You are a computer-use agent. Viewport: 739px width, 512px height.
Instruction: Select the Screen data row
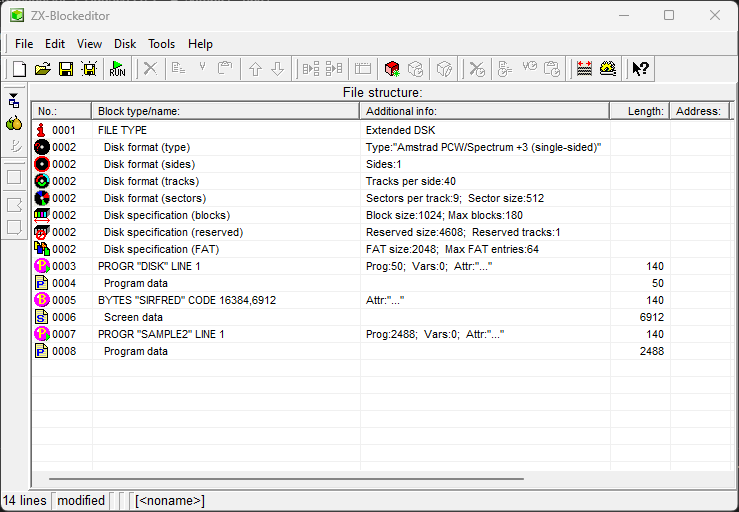click(x=381, y=317)
